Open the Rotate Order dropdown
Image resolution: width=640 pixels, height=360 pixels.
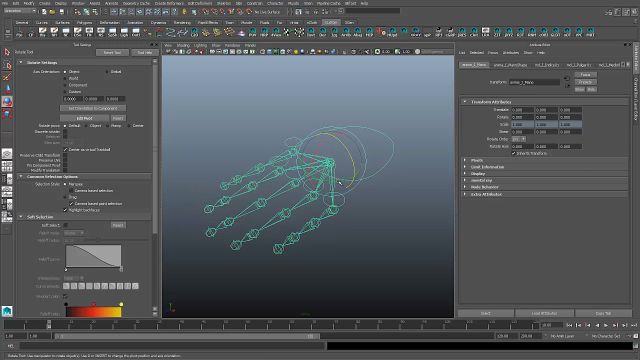[x=518, y=139]
